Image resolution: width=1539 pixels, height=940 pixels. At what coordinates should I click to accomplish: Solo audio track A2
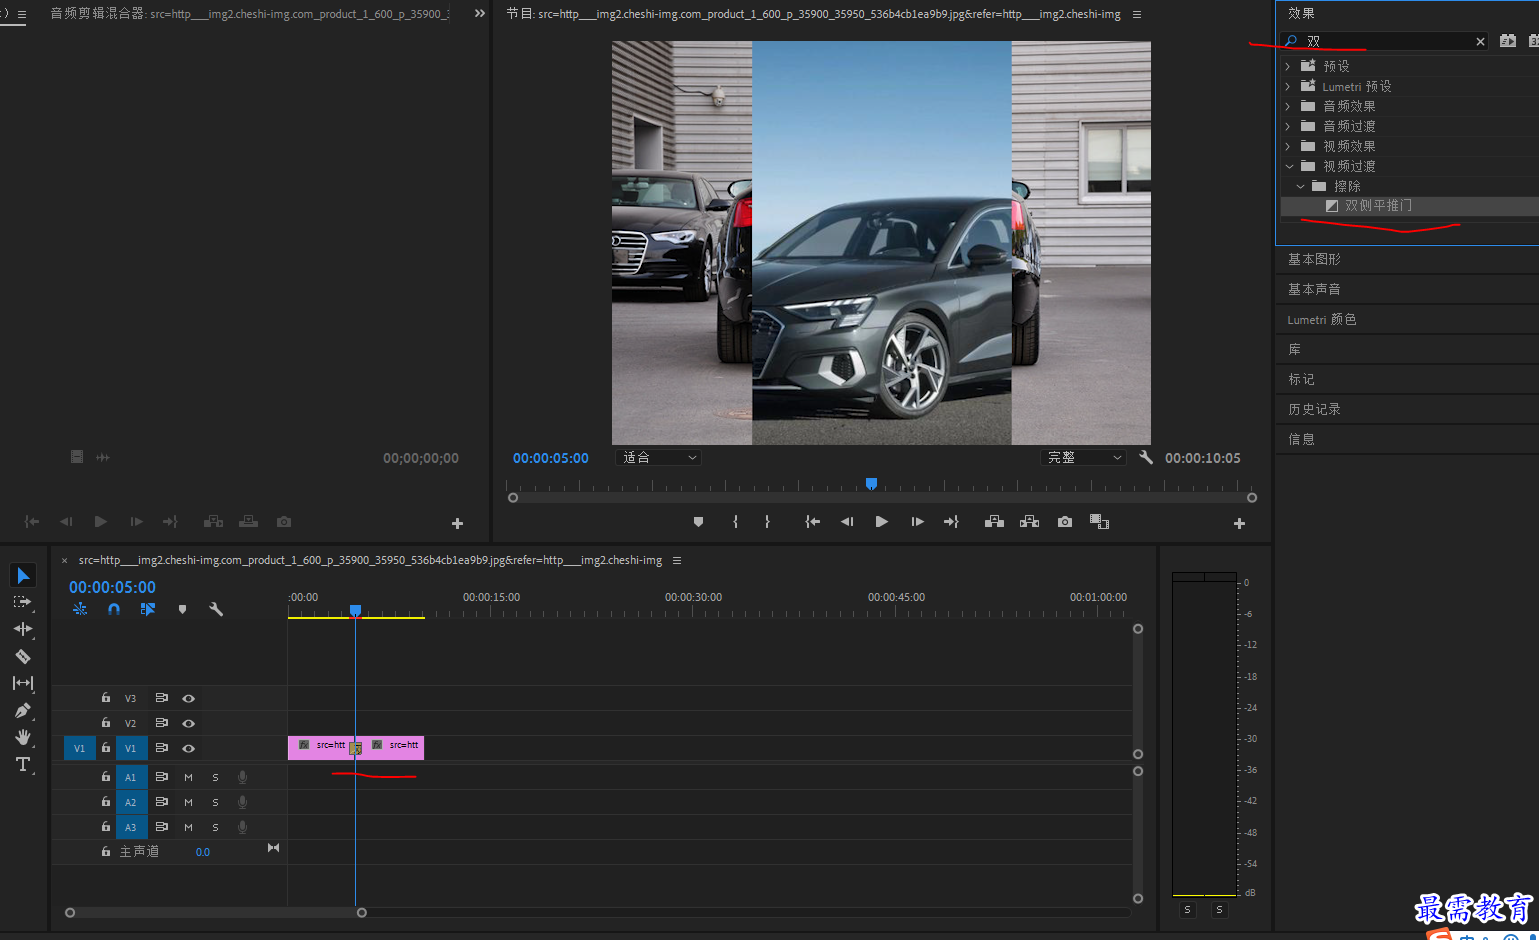point(215,802)
